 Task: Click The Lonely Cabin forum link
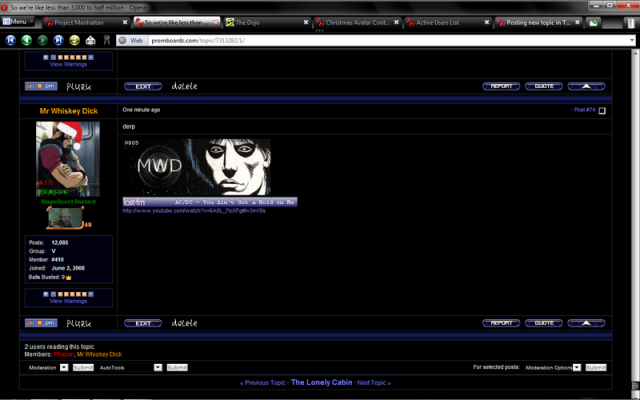321,383
